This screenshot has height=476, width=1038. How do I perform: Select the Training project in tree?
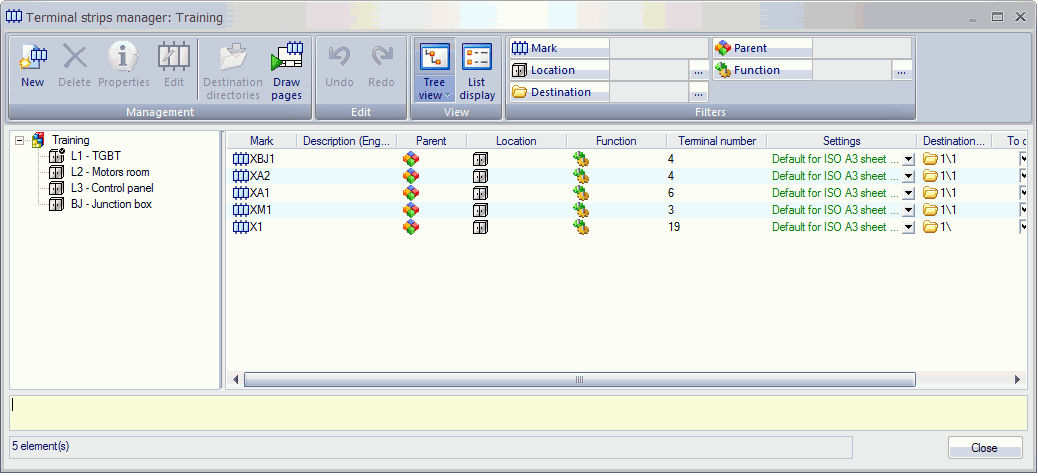click(71, 140)
